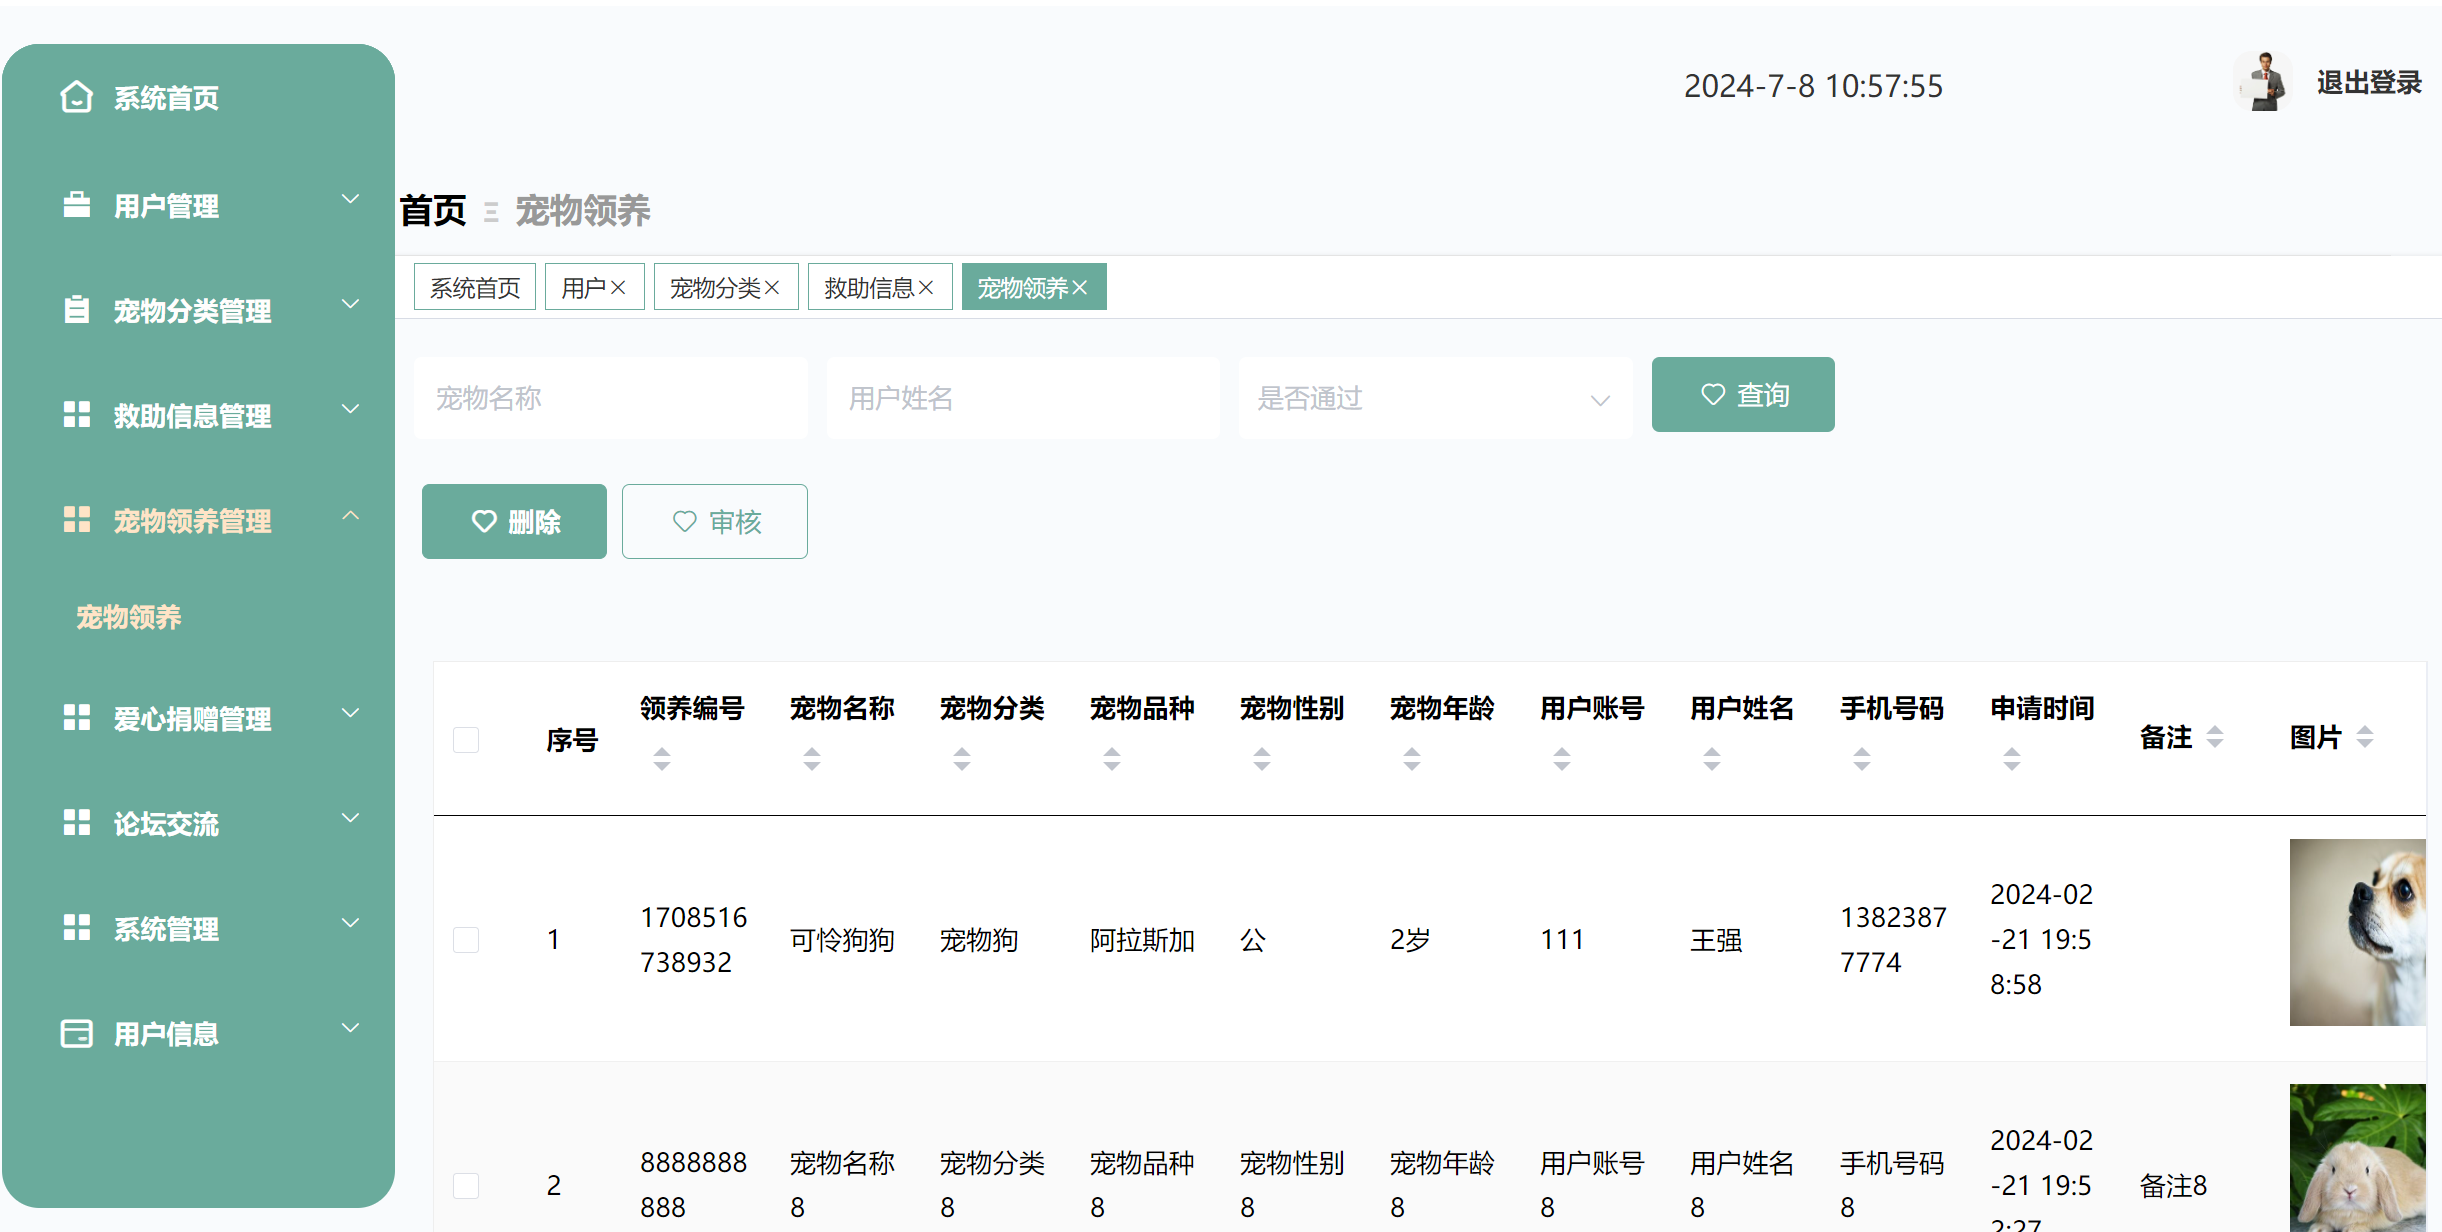Click the user avatar picture in the header
The height and width of the screenshot is (1232, 2442).
coord(2264,82)
